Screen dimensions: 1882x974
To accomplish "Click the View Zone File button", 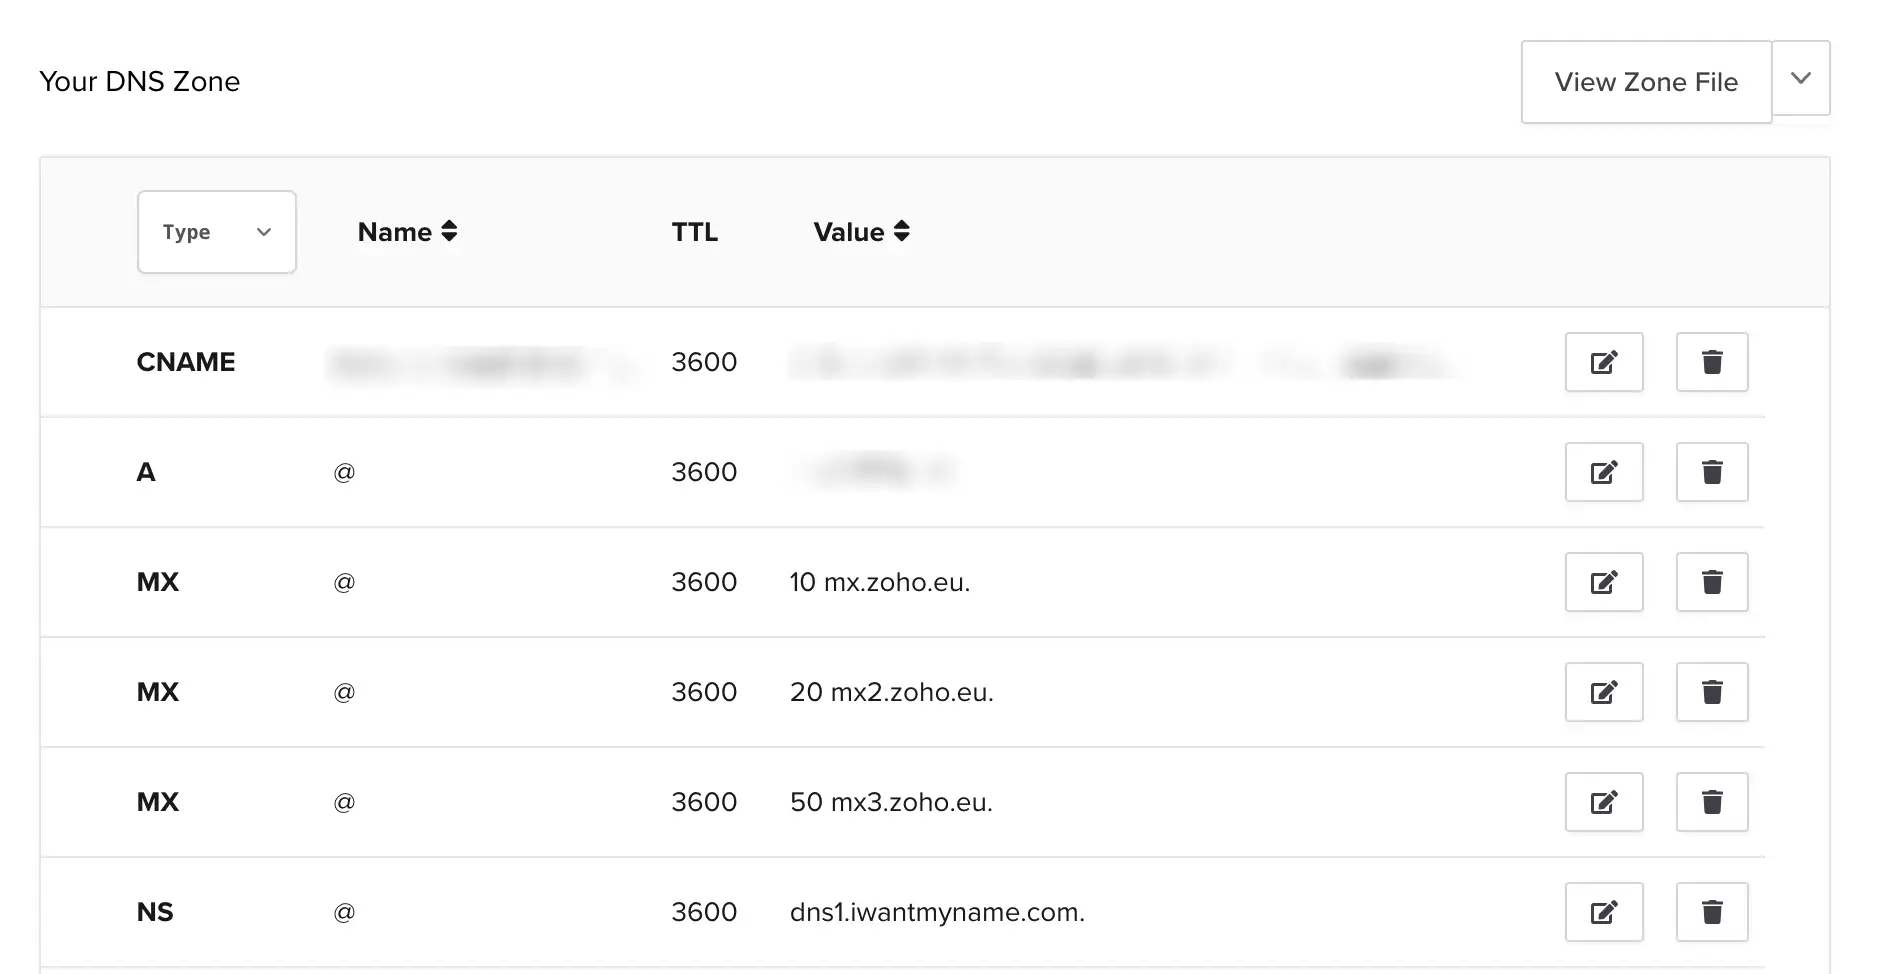I will (1646, 82).
